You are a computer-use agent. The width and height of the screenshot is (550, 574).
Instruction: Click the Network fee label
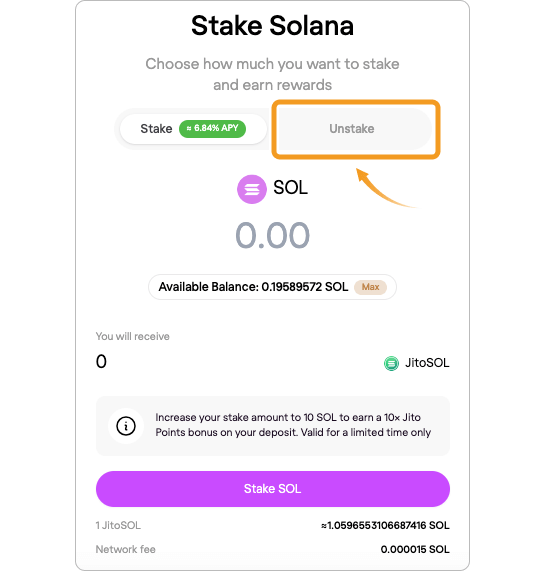(126, 549)
